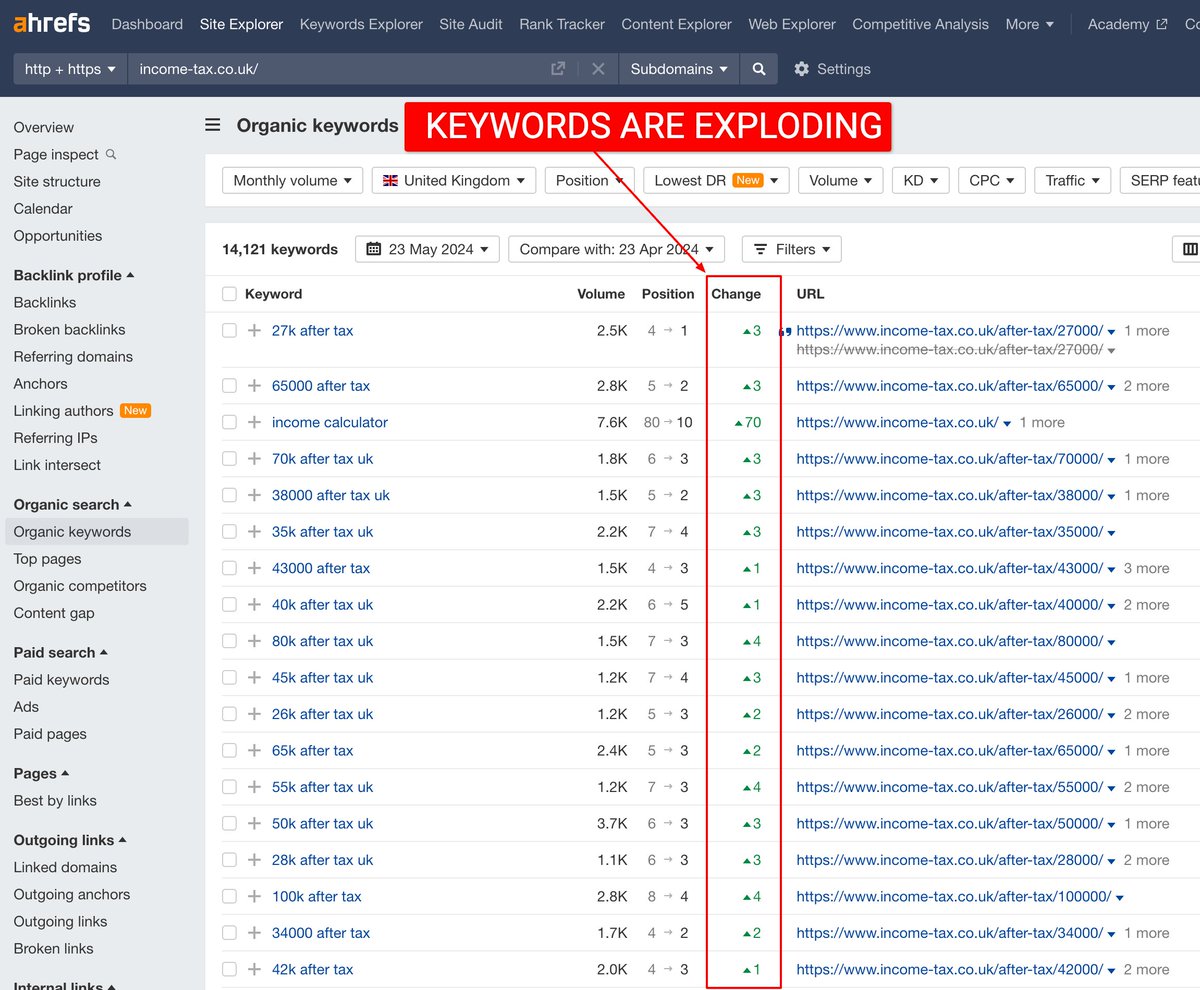Click the featured snippet quote icon for 27k after tax
The height and width of the screenshot is (990, 1200).
(785, 332)
